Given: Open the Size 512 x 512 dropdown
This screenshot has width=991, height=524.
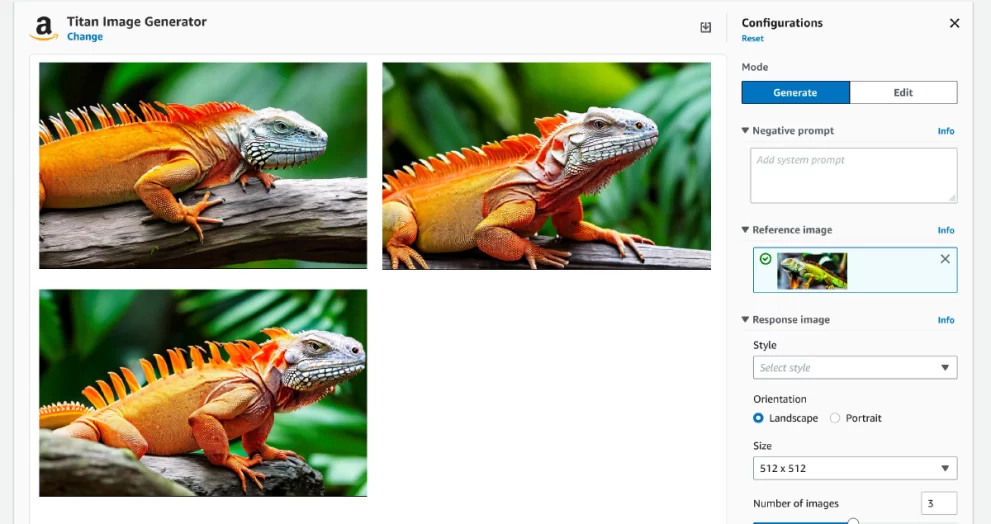Looking at the screenshot, I should [x=855, y=468].
